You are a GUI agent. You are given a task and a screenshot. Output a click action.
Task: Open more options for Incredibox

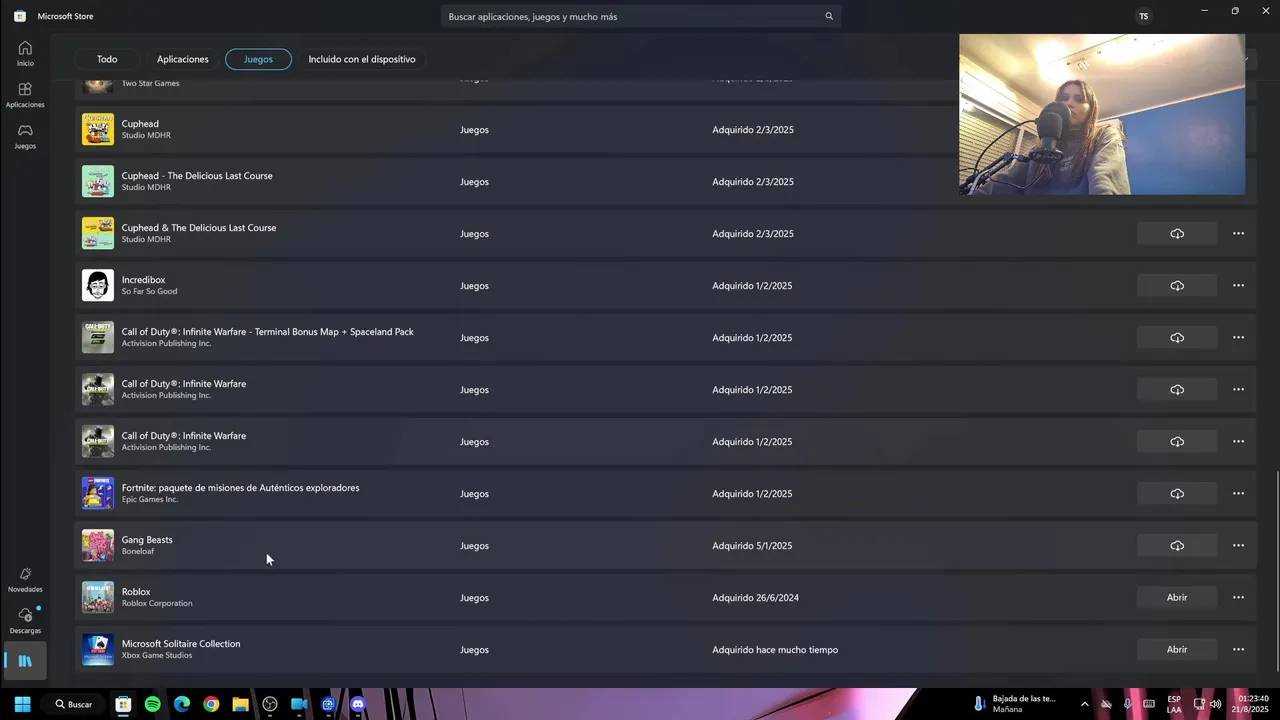(x=1238, y=286)
